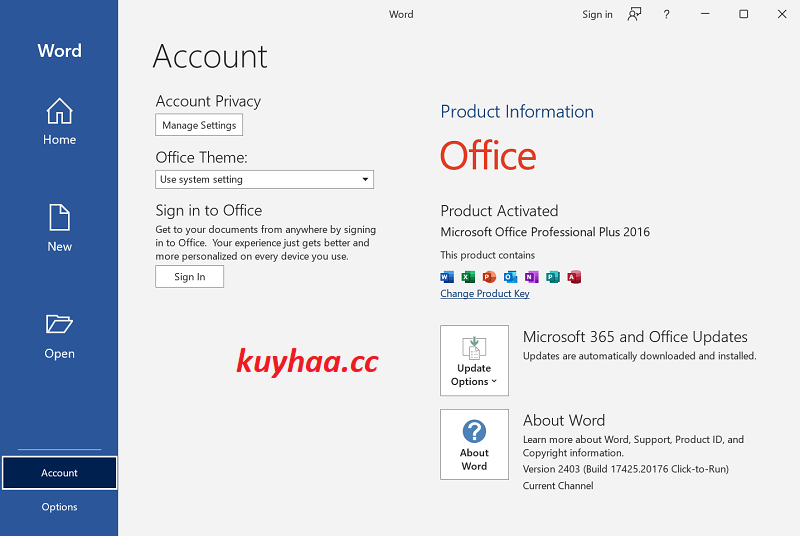
Task: Click the Access app icon
Action: coord(574,277)
